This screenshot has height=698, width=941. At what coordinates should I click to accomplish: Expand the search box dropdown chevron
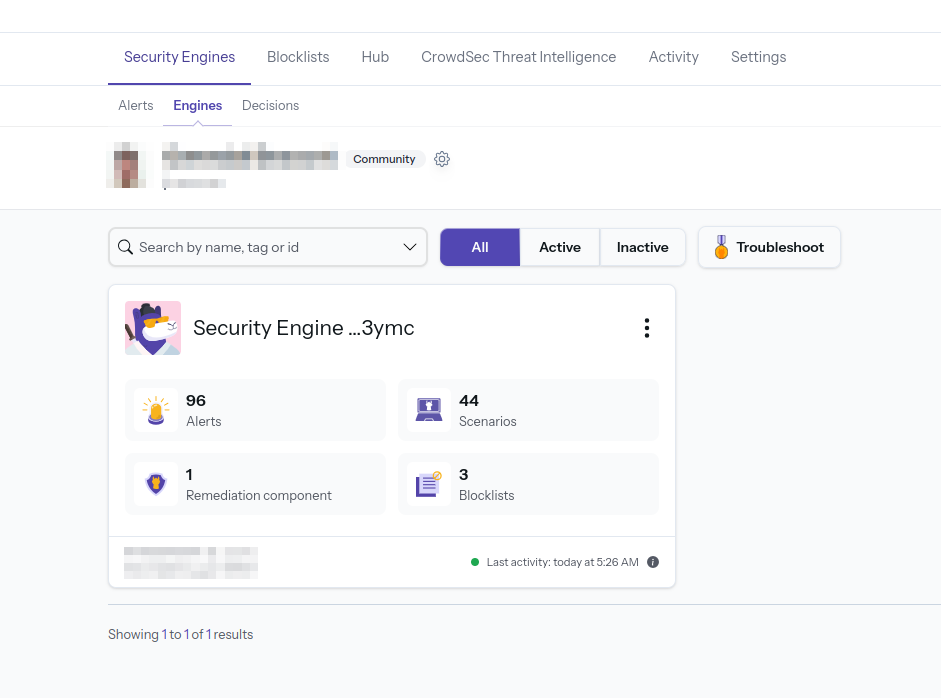click(x=410, y=247)
